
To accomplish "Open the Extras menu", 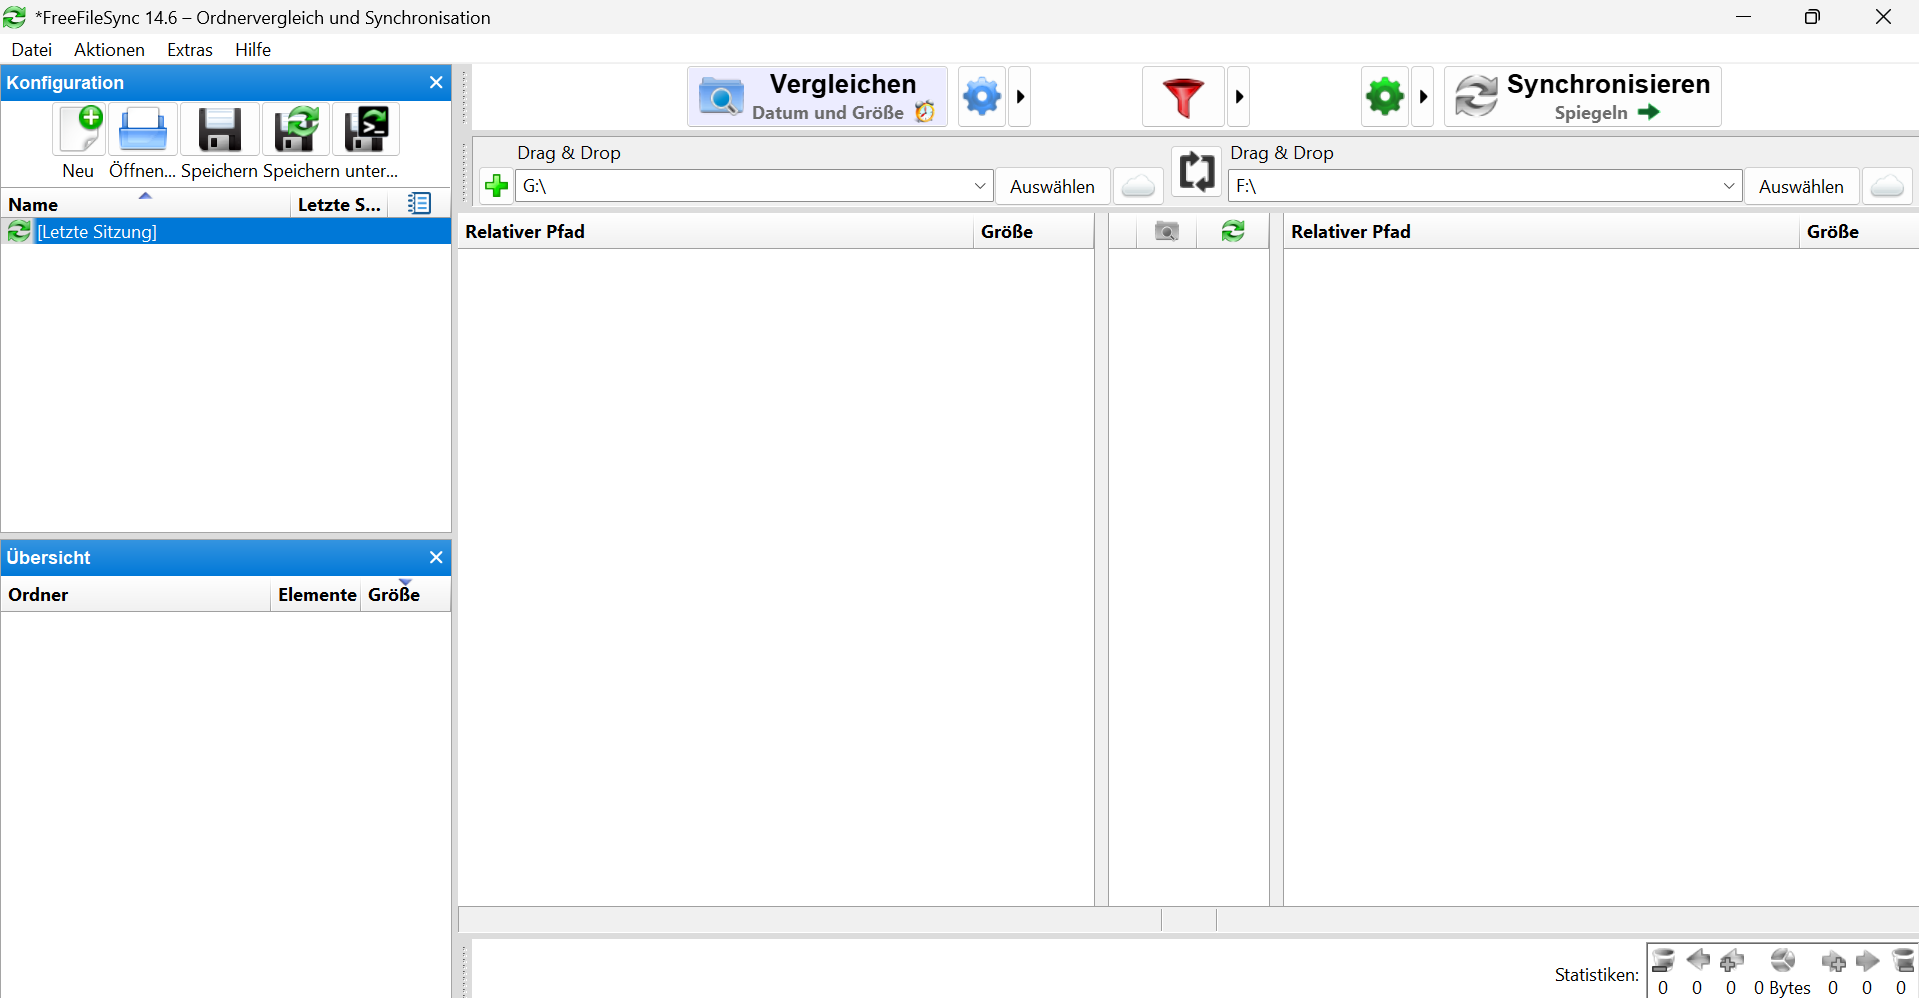I will tap(190, 50).
